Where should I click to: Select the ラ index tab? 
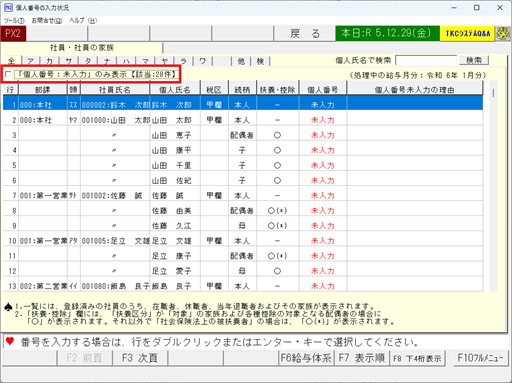[x=183, y=61]
